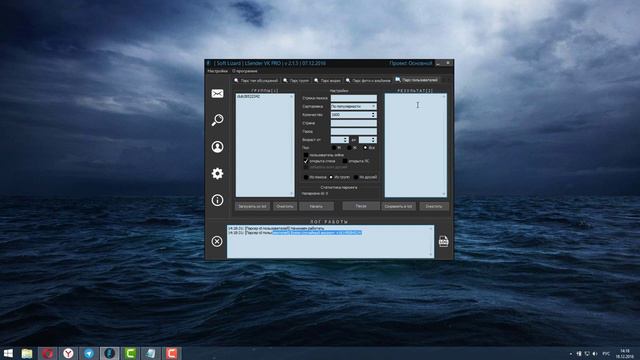The image size is (640, 360).
Task: Click the taskbar clock and date
Action: click(x=625, y=353)
